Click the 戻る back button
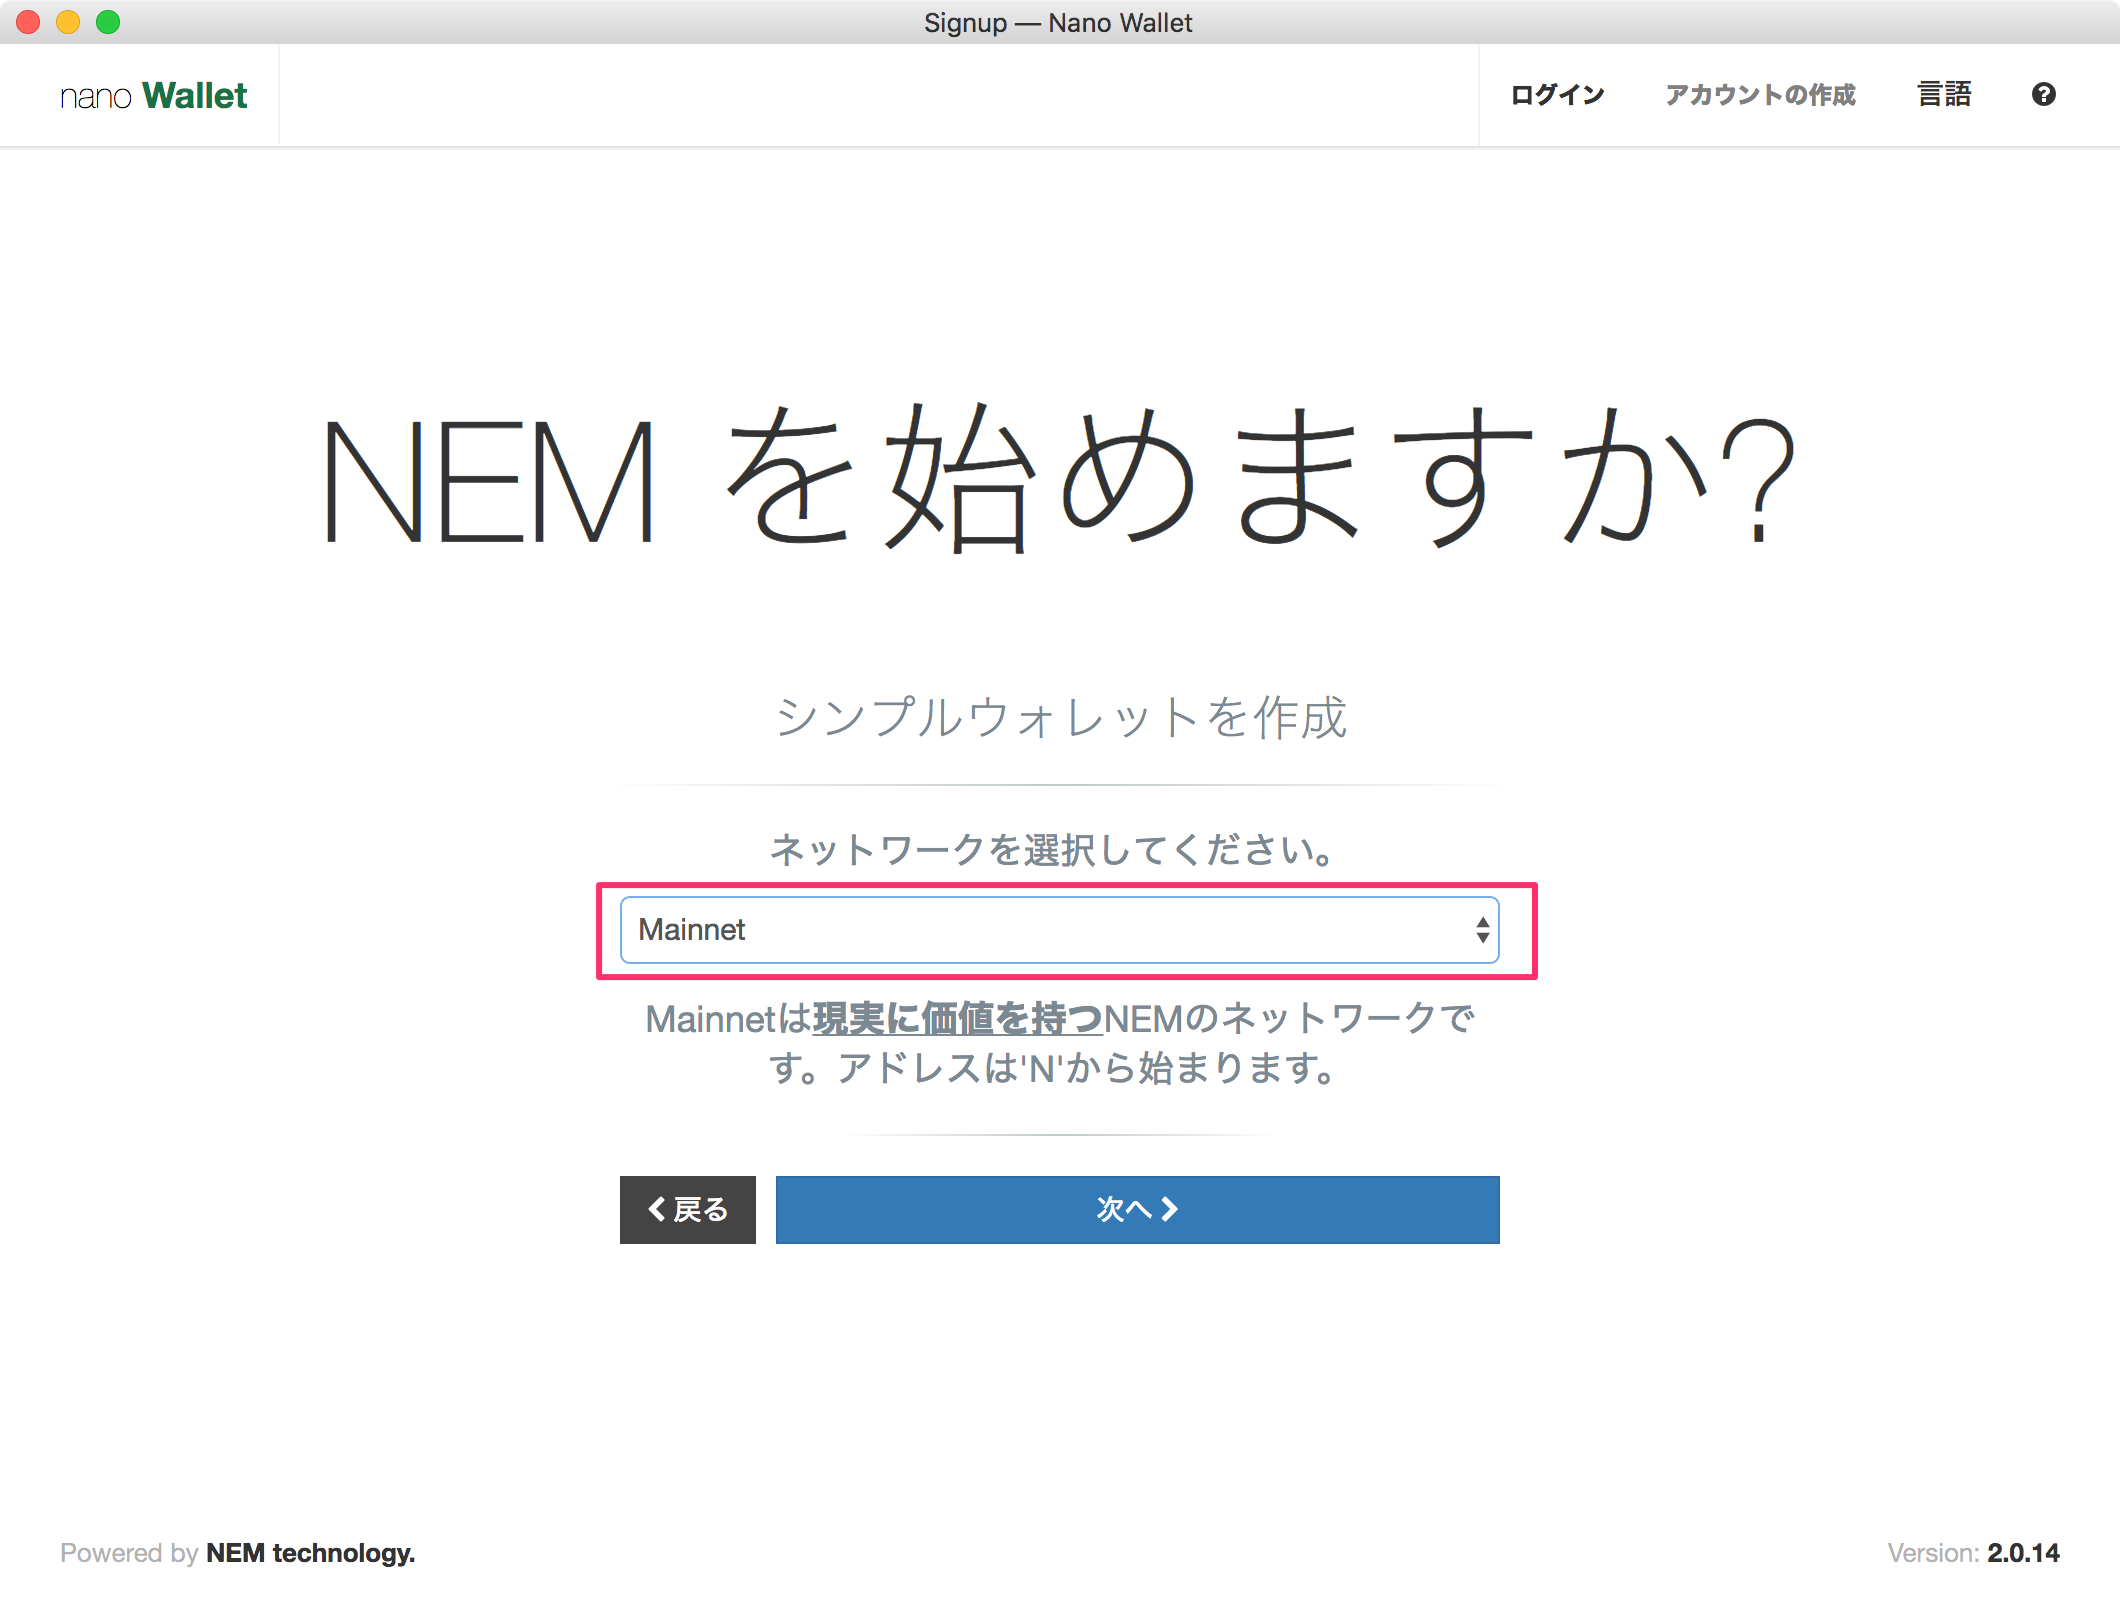The height and width of the screenshot is (1612, 2120). click(688, 1210)
